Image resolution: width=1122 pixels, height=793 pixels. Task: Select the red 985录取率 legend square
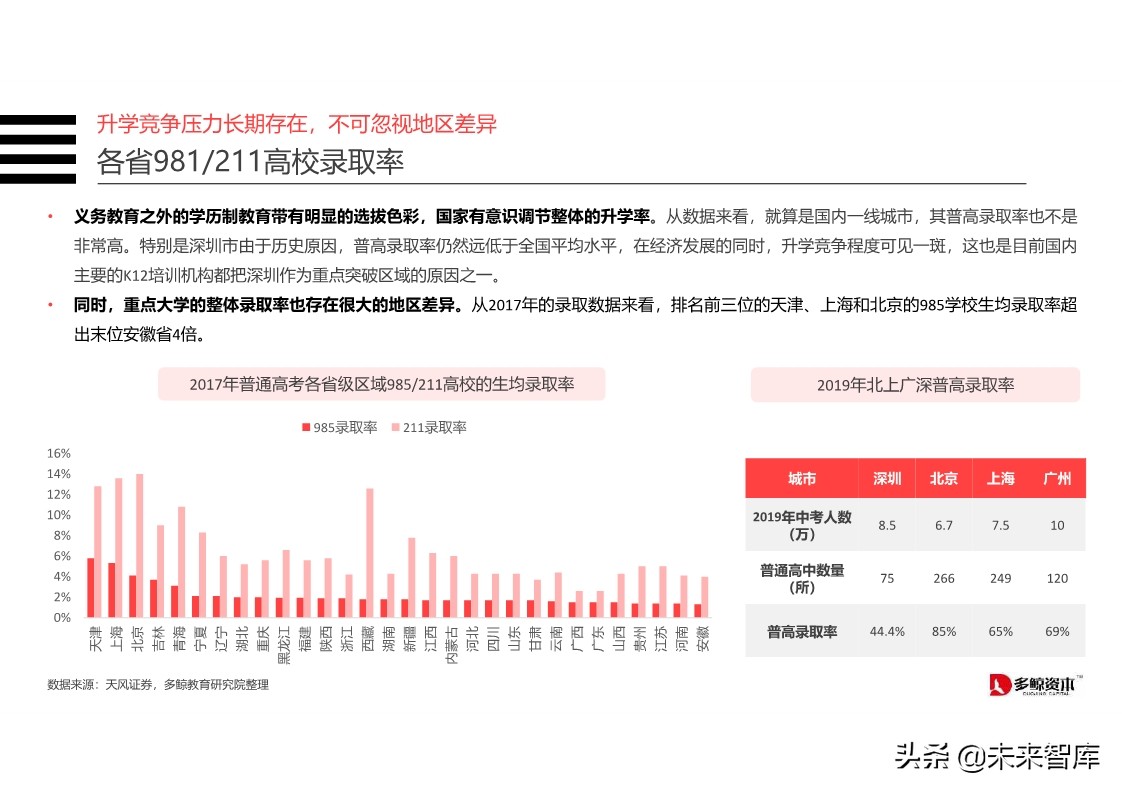(304, 427)
